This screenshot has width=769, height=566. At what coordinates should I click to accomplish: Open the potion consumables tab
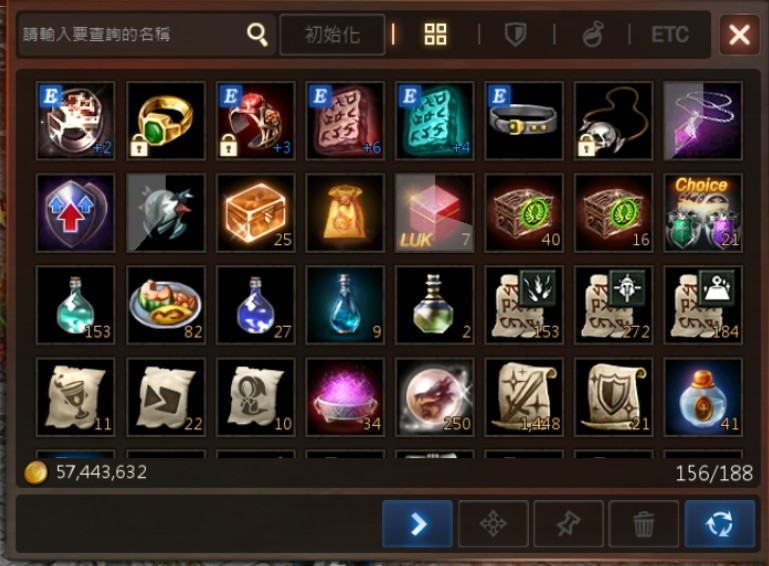tap(592, 35)
